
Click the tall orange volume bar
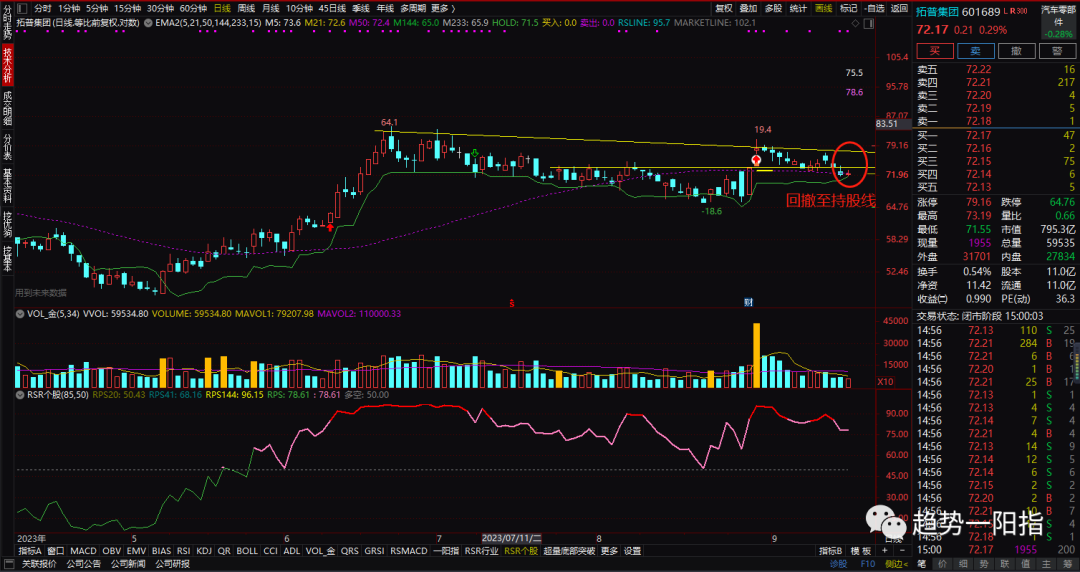coord(756,355)
